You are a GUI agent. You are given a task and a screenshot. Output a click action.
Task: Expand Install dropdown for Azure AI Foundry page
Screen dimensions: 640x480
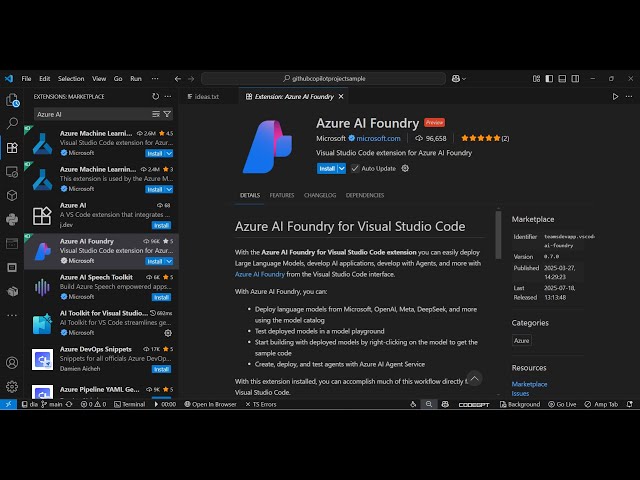(x=342, y=168)
